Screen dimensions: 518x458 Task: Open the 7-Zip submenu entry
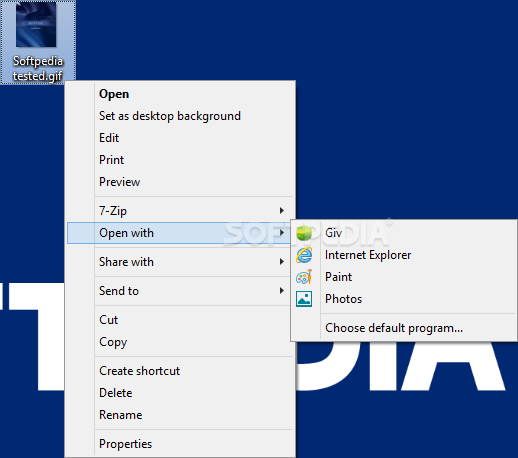coord(180,211)
